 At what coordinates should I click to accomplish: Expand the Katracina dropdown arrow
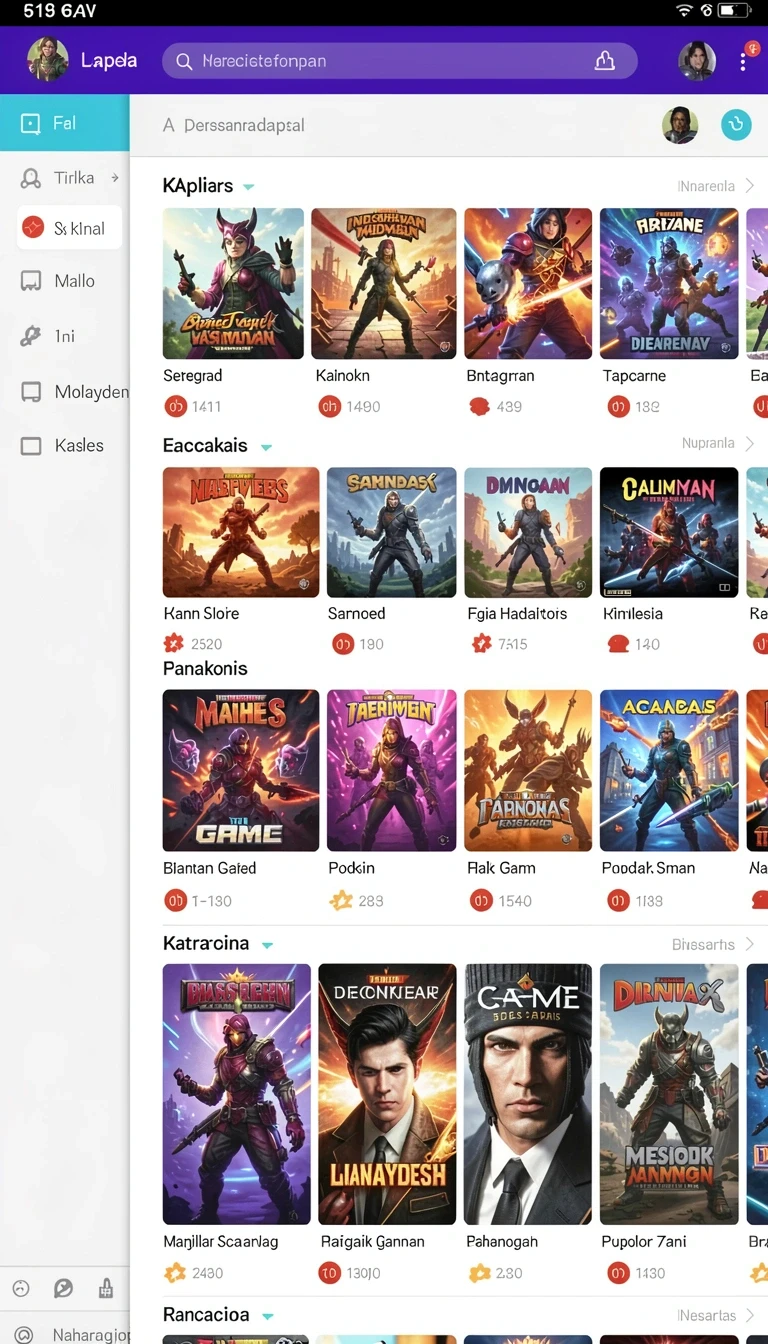pos(267,945)
